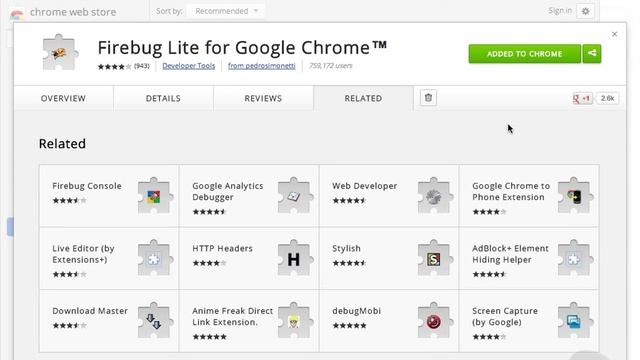Switch to the Reviews tab
640x360 pixels.
coord(263,98)
